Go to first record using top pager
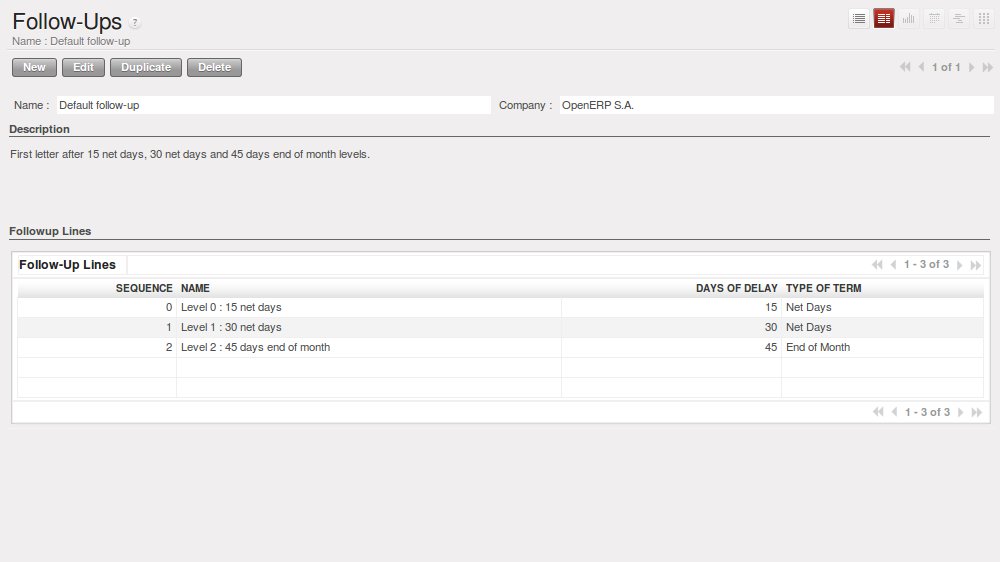 tap(905, 67)
